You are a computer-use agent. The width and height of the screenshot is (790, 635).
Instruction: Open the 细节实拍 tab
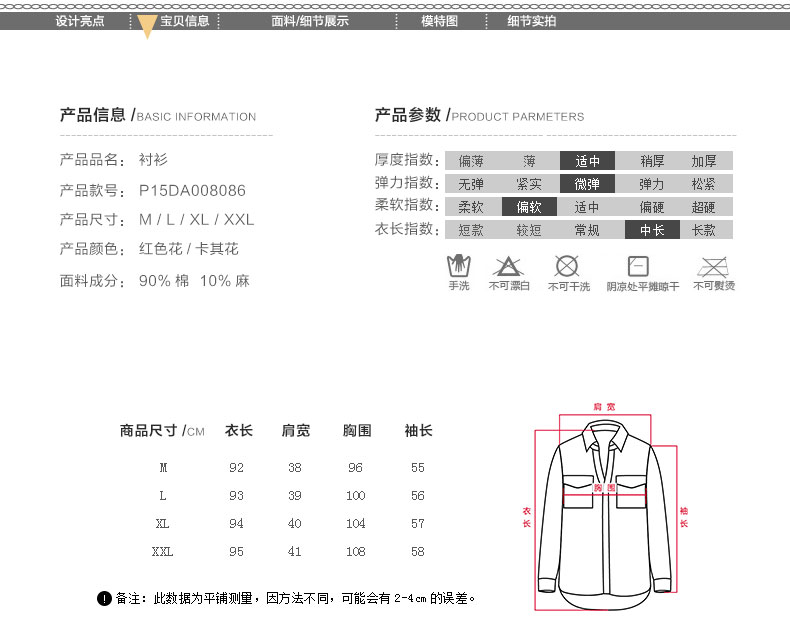tap(532, 21)
